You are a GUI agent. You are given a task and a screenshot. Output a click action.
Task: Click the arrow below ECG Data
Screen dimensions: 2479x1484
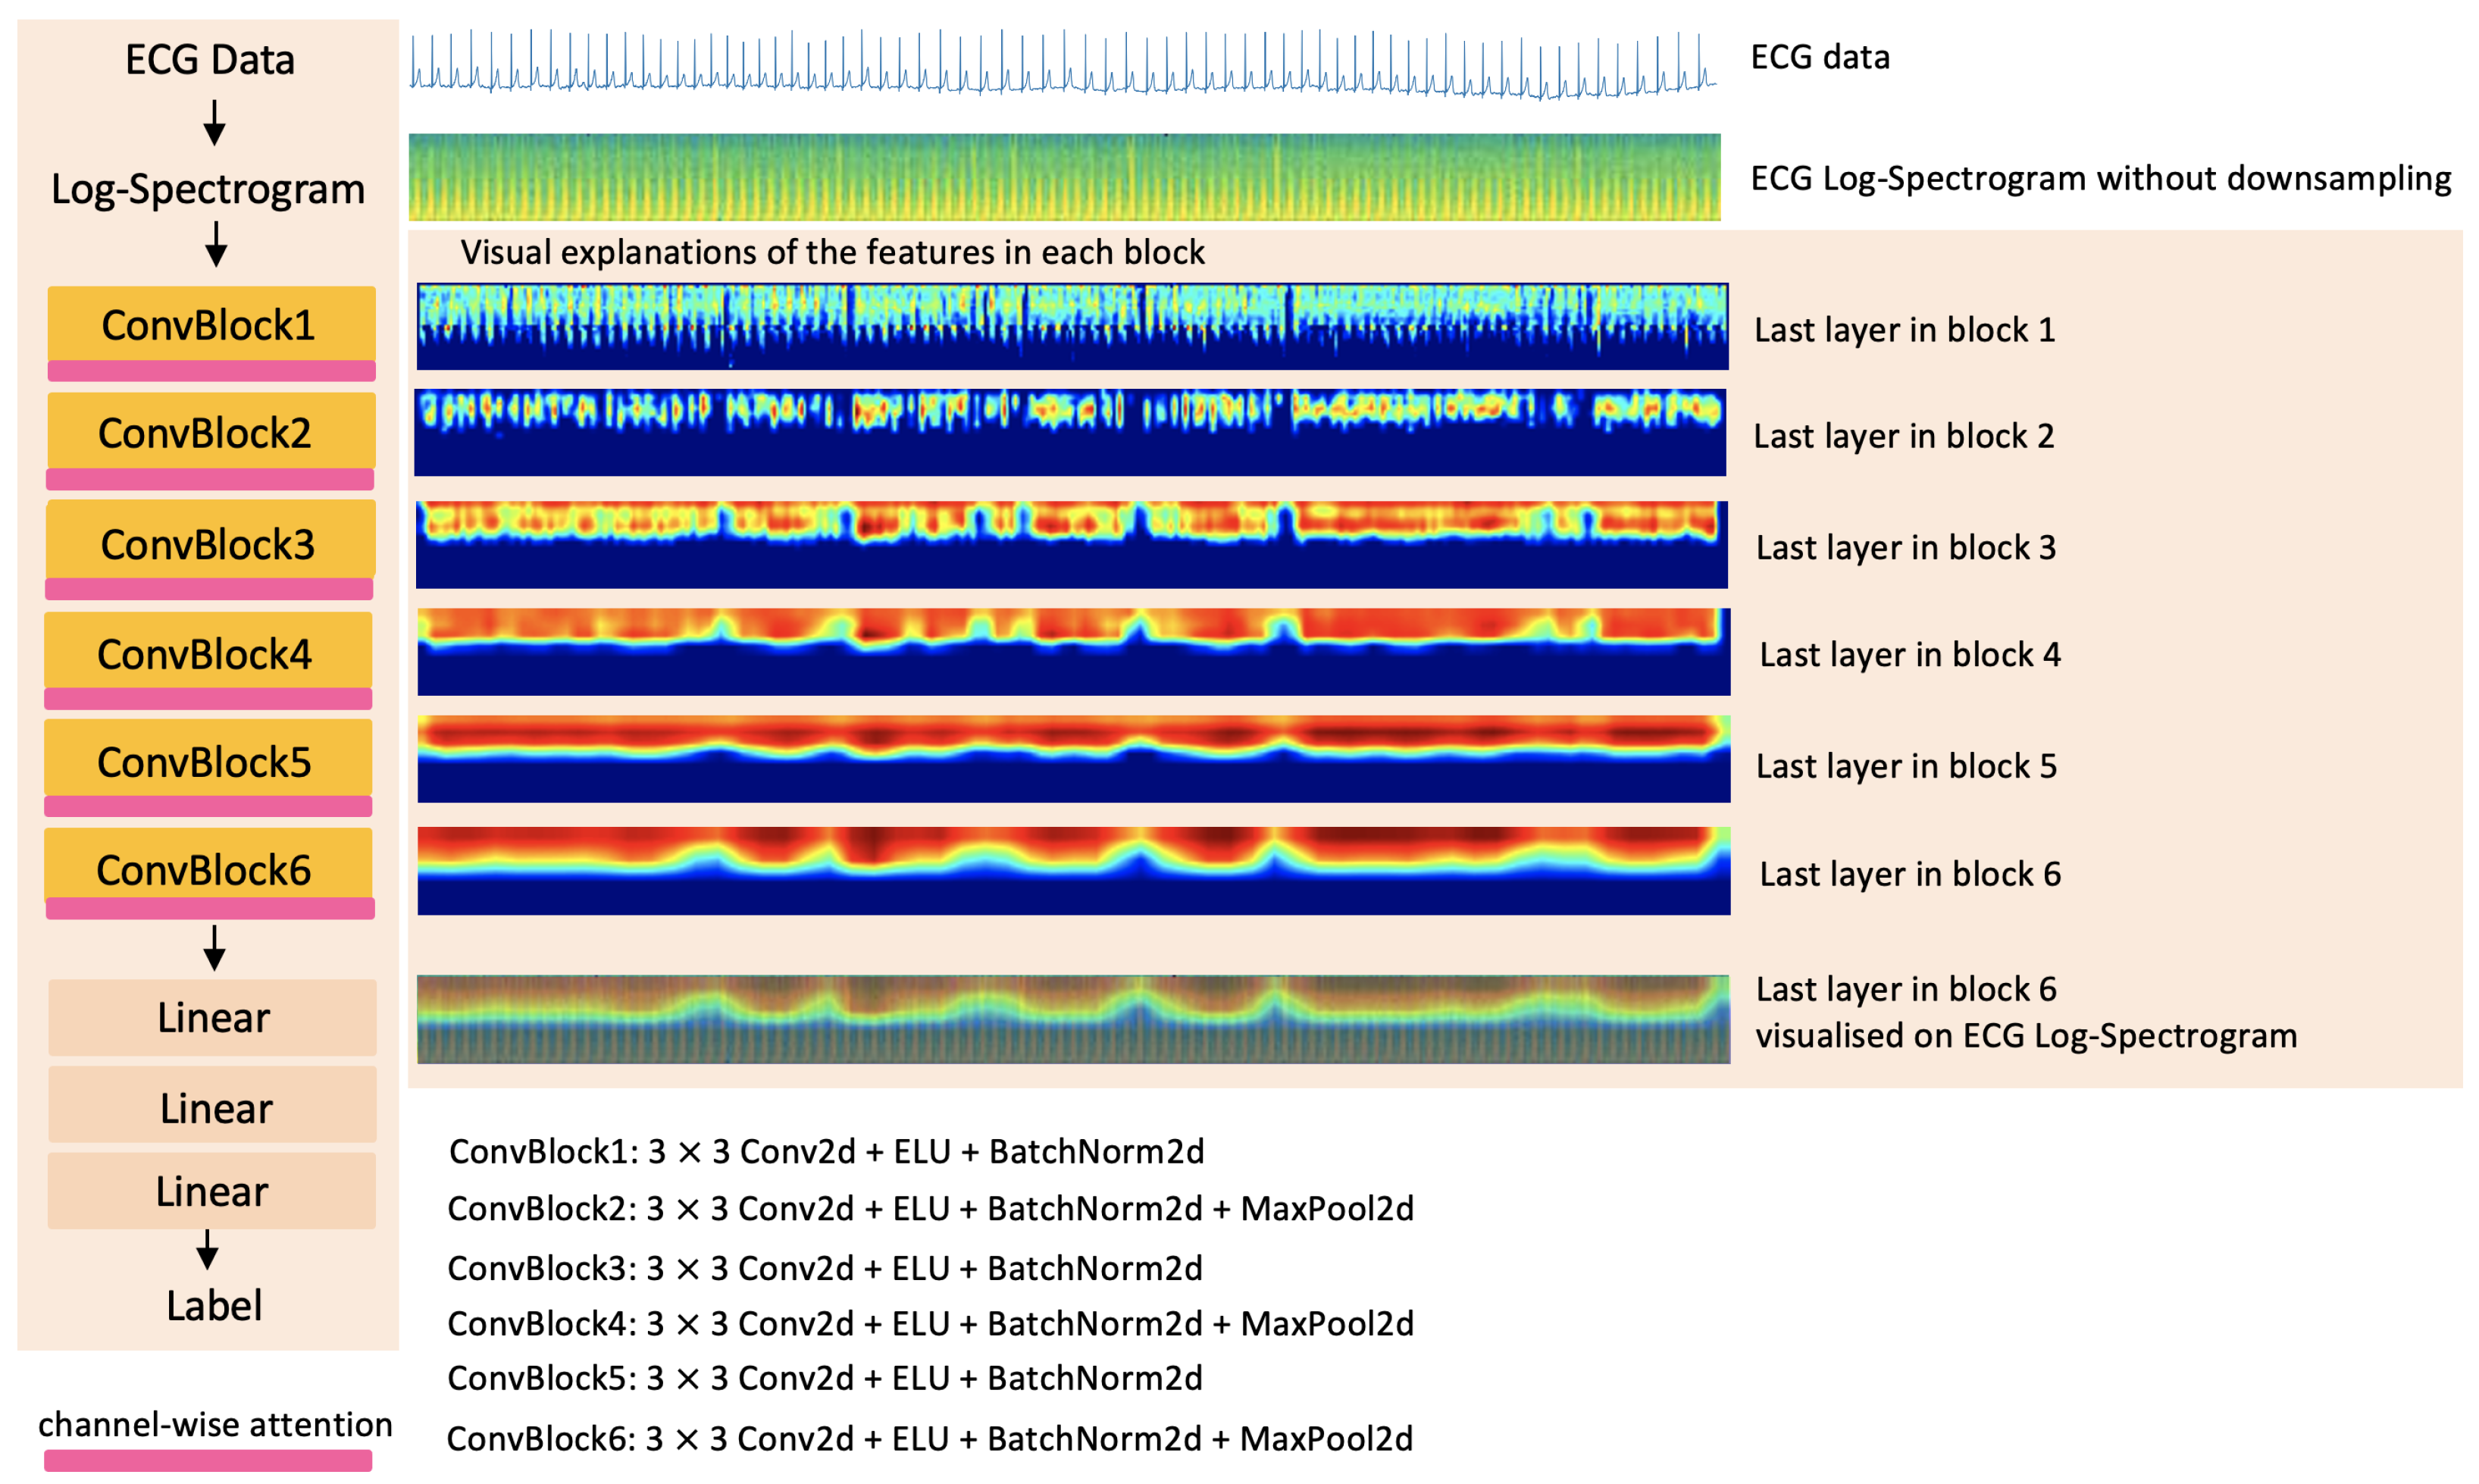[x=214, y=122]
